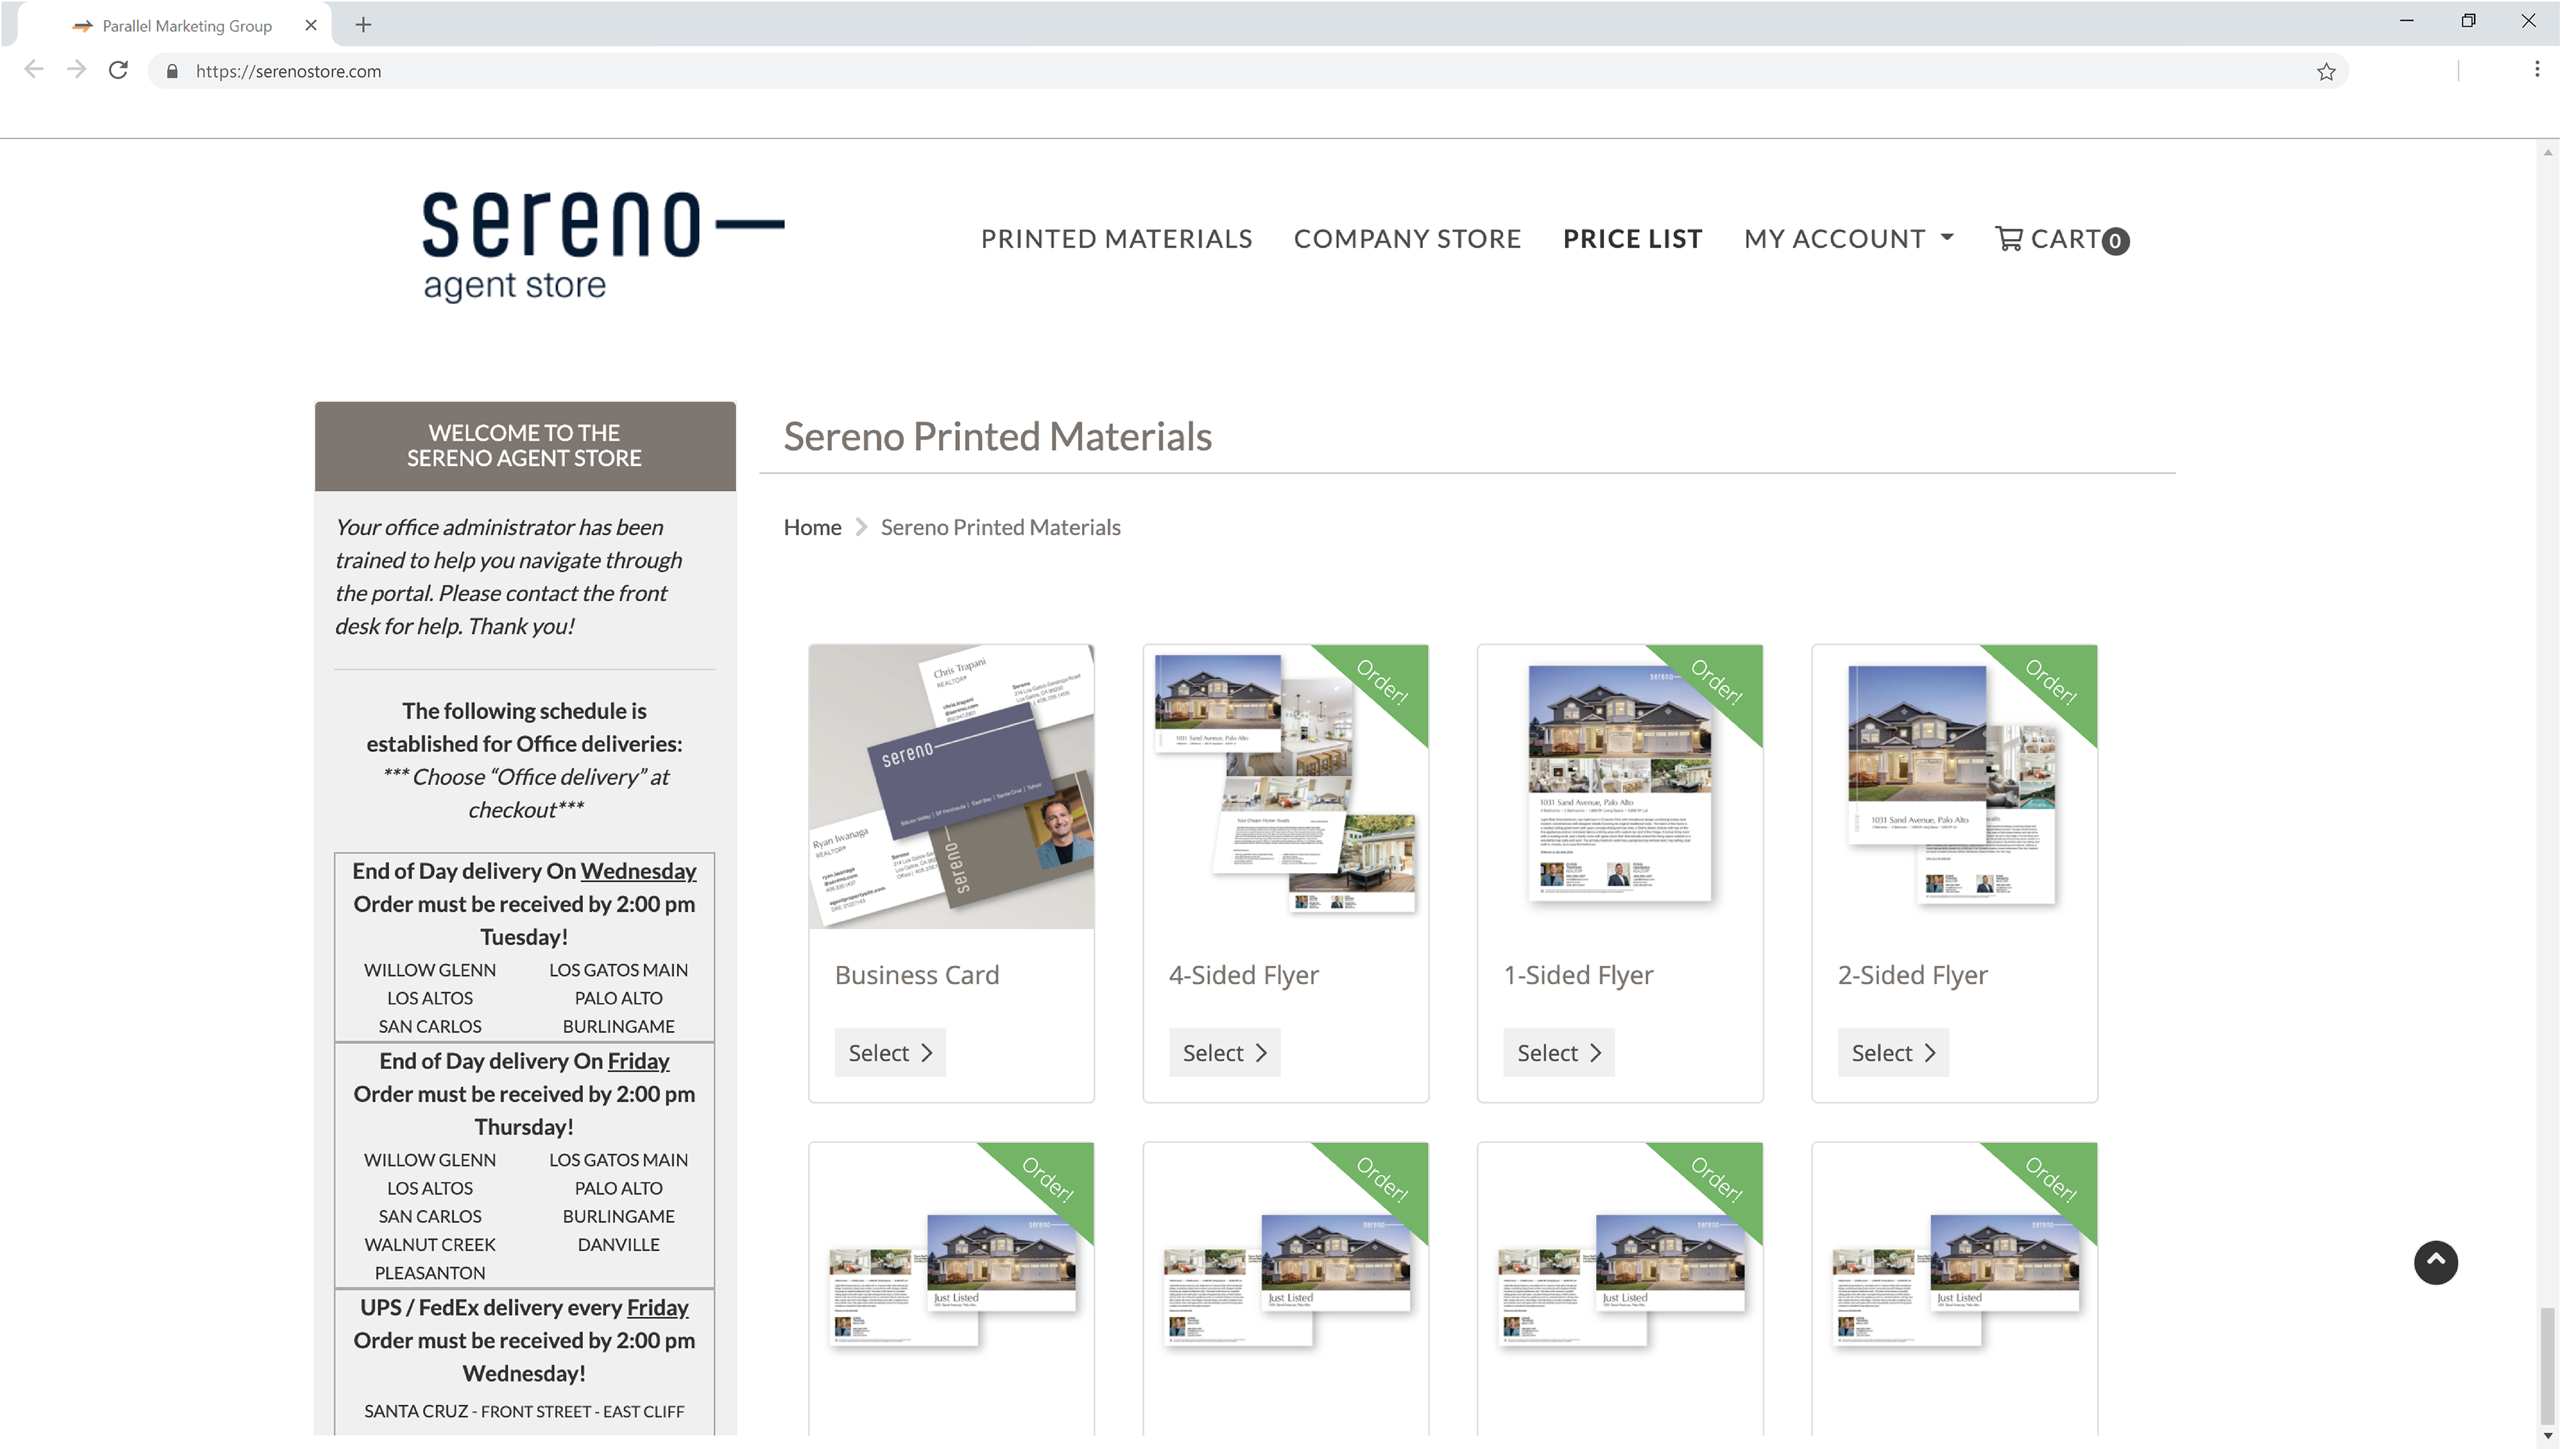Image resolution: width=2576 pixels, height=1449 pixels.
Task: Click the 'Sereno Printed Materials' page heading
Action: (997, 436)
